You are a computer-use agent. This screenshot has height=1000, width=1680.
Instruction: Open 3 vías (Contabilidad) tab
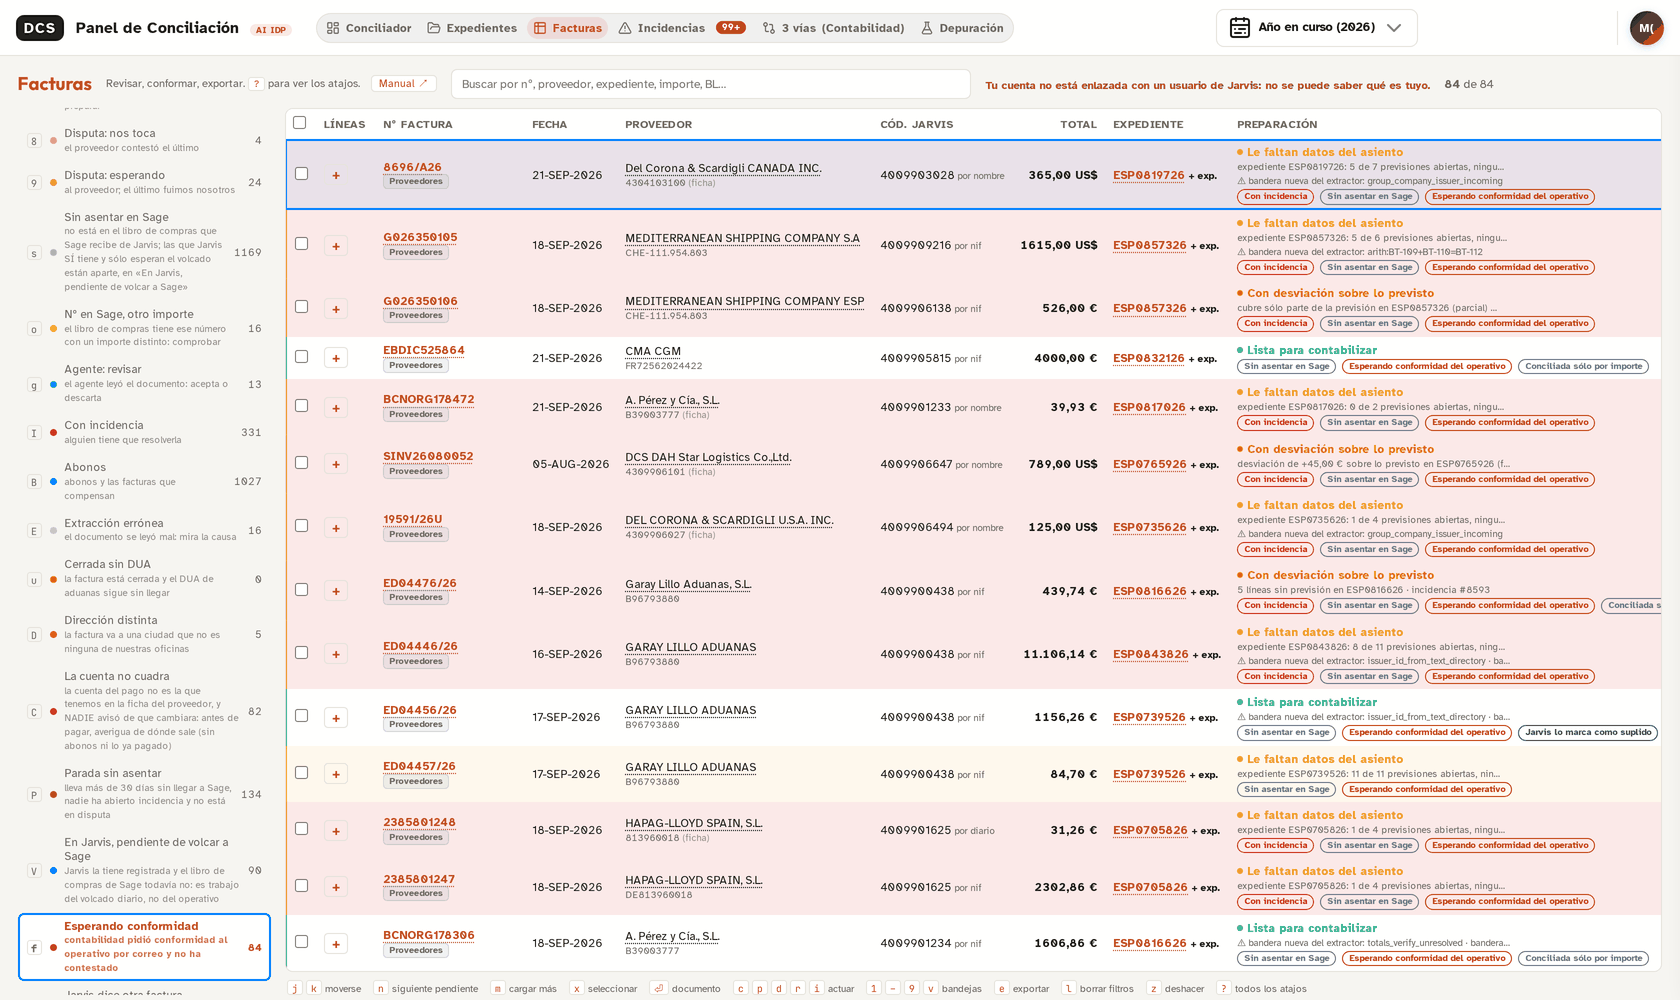[833, 28]
